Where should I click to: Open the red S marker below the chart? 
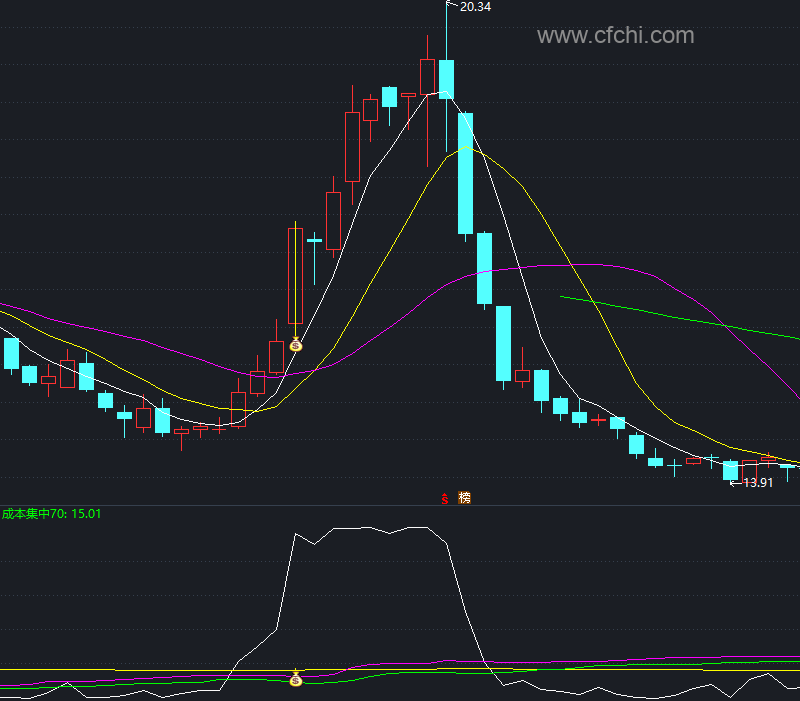point(445,498)
